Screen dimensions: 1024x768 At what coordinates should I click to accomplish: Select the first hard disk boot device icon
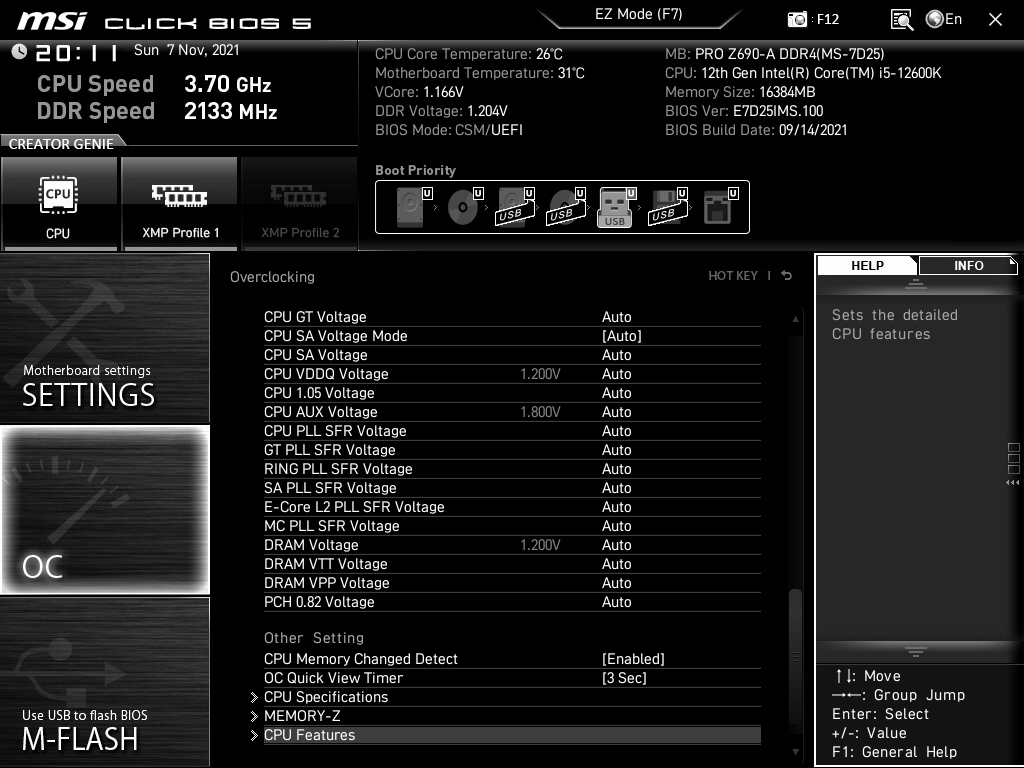414,207
